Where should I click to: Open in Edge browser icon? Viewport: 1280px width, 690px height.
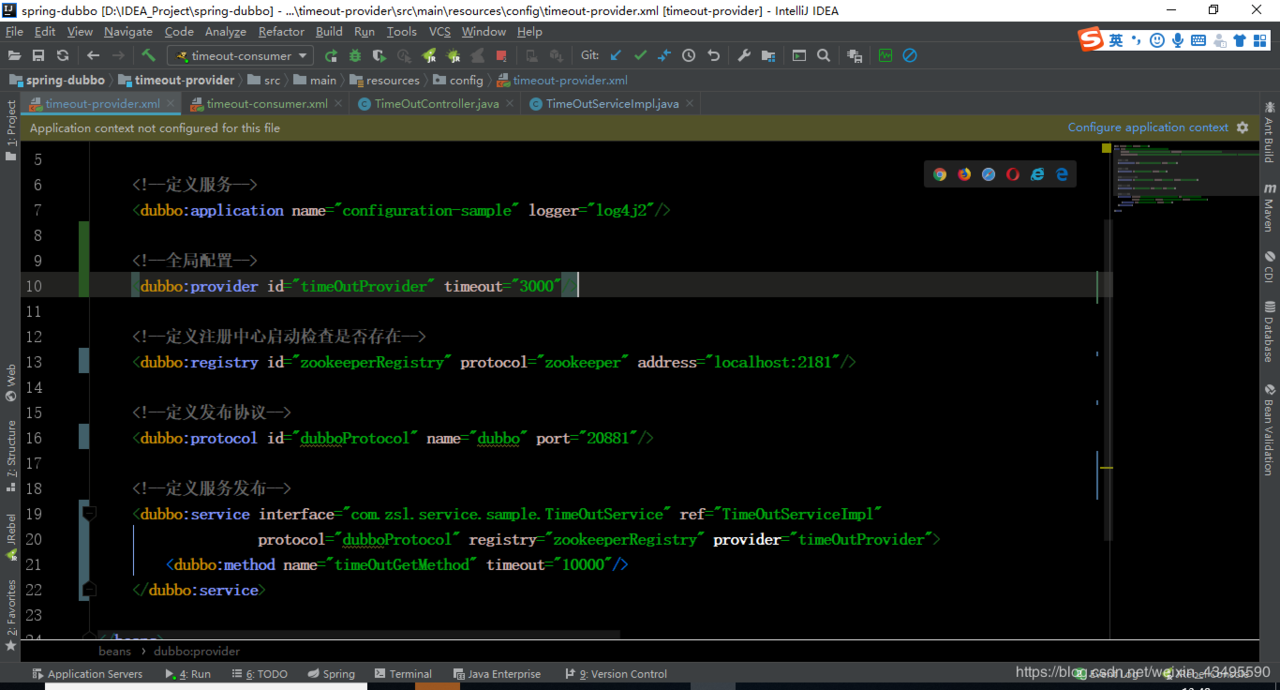coord(1061,174)
